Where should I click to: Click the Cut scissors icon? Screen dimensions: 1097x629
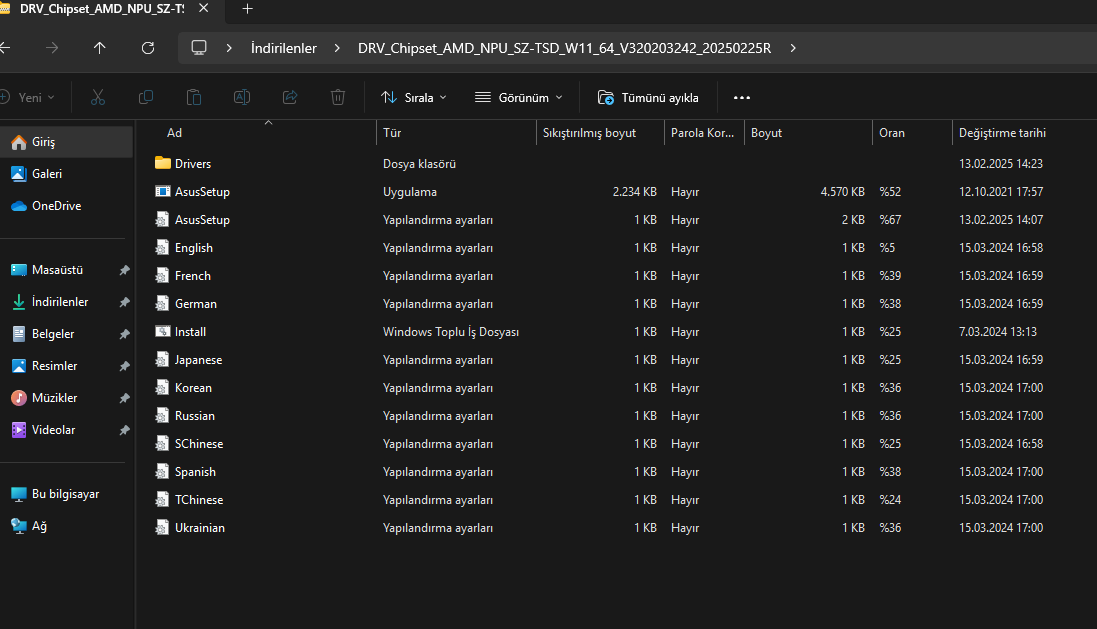(98, 97)
